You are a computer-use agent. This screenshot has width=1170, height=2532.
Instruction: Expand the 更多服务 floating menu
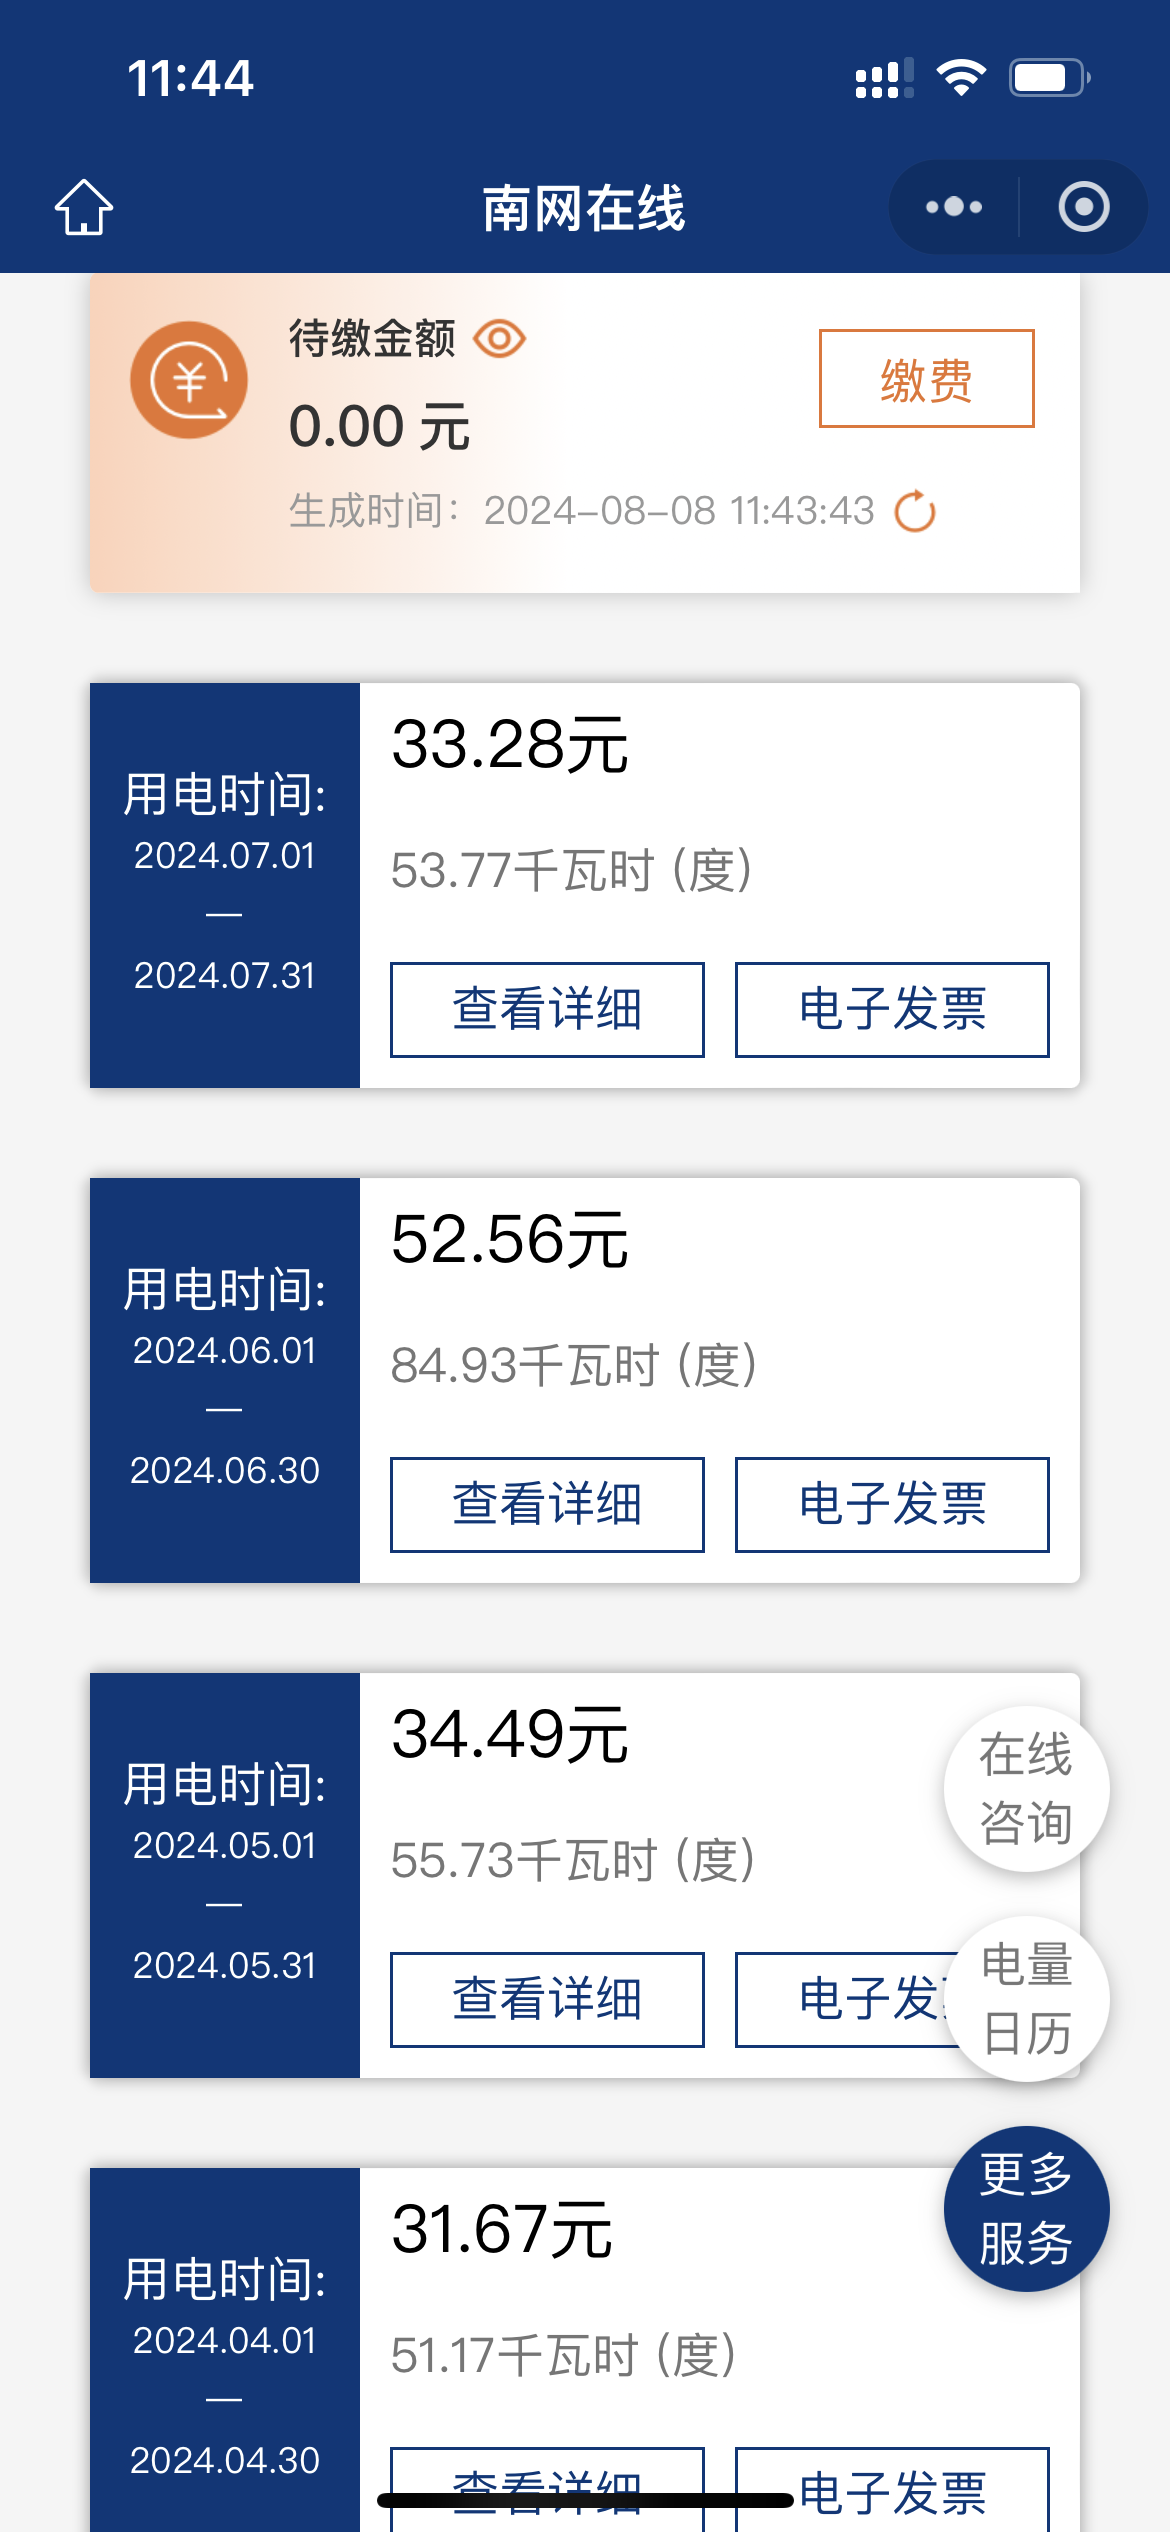pyautogui.click(x=1026, y=2208)
